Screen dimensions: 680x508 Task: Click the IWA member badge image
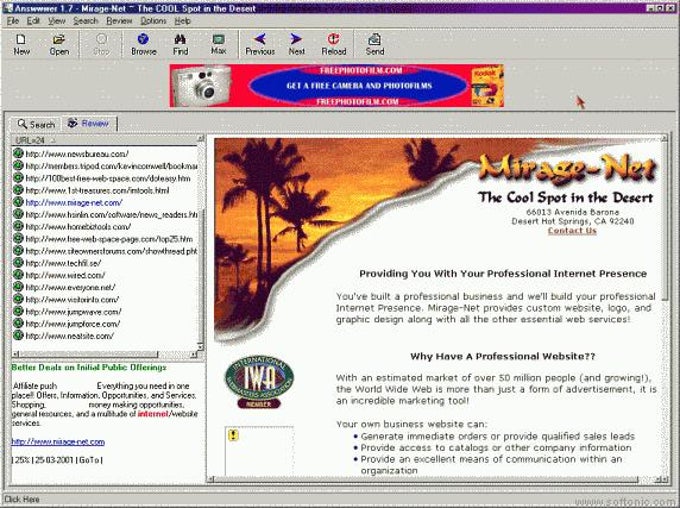click(x=259, y=382)
